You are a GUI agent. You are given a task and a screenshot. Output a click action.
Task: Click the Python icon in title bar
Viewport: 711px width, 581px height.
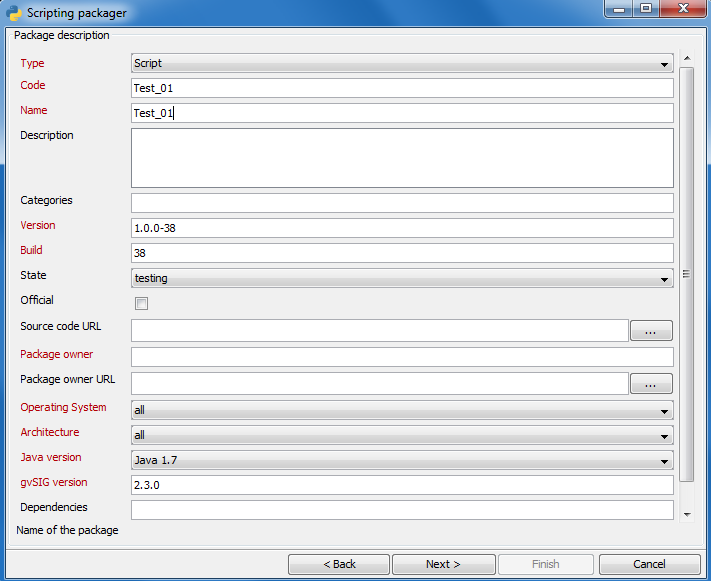pyautogui.click(x=14, y=13)
